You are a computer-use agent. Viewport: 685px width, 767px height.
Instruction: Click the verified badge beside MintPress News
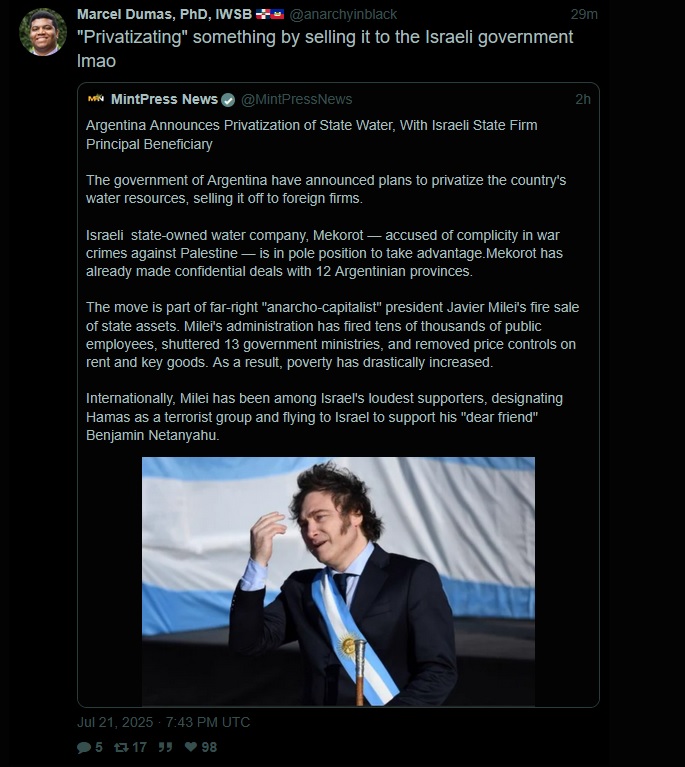pyautogui.click(x=228, y=100)
